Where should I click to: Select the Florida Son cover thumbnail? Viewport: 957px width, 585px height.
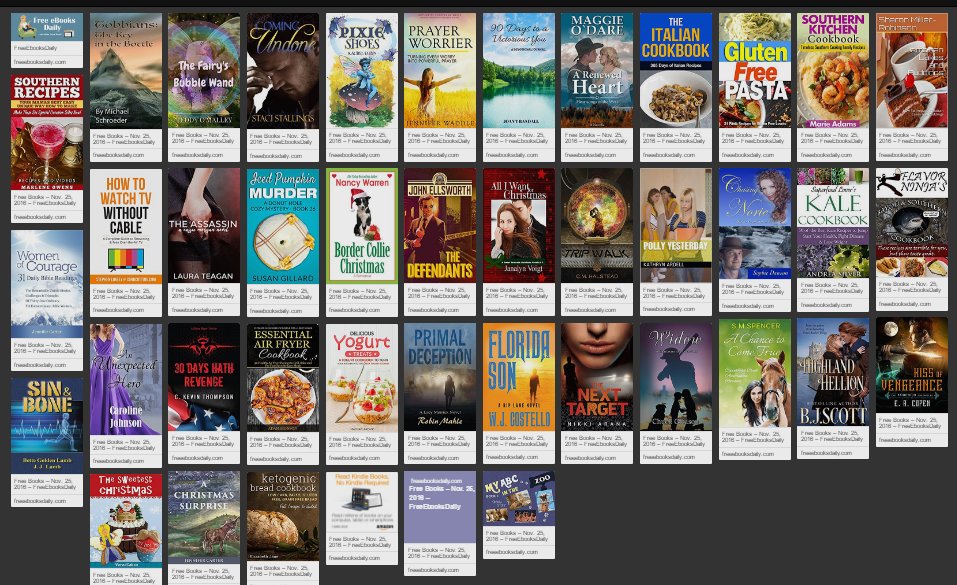518,380
